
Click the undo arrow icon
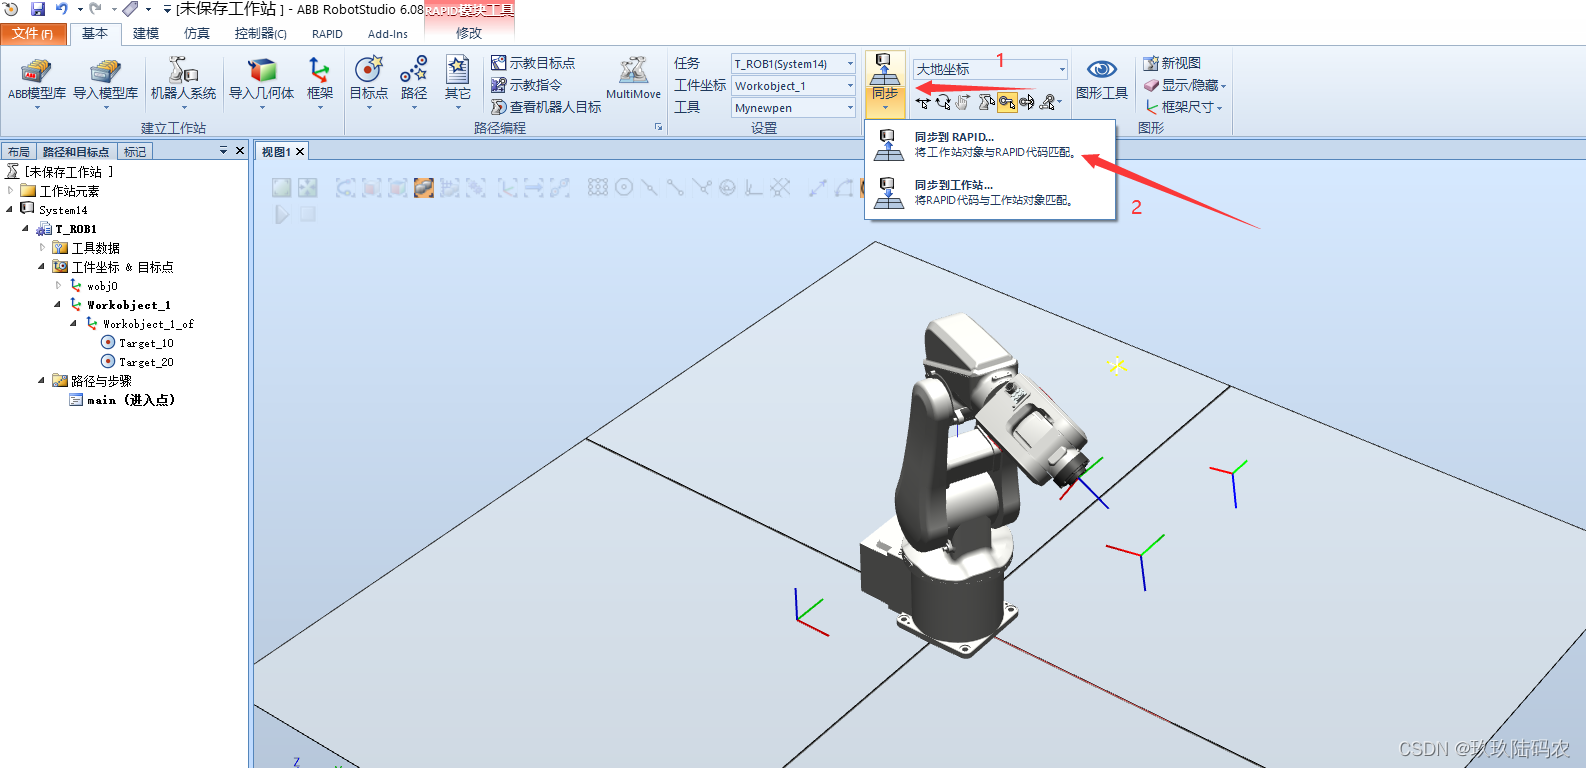pos(61,9)
